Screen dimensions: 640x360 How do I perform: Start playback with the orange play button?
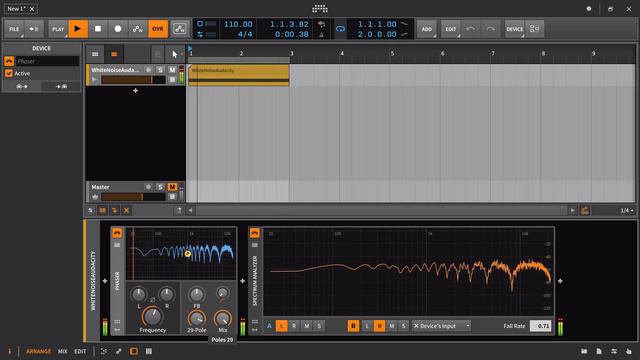(x=78, y=29)
